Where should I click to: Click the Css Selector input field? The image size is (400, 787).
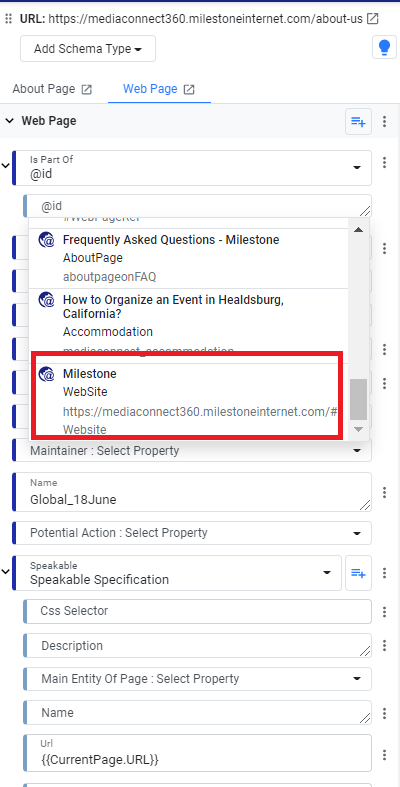(198, 611)
